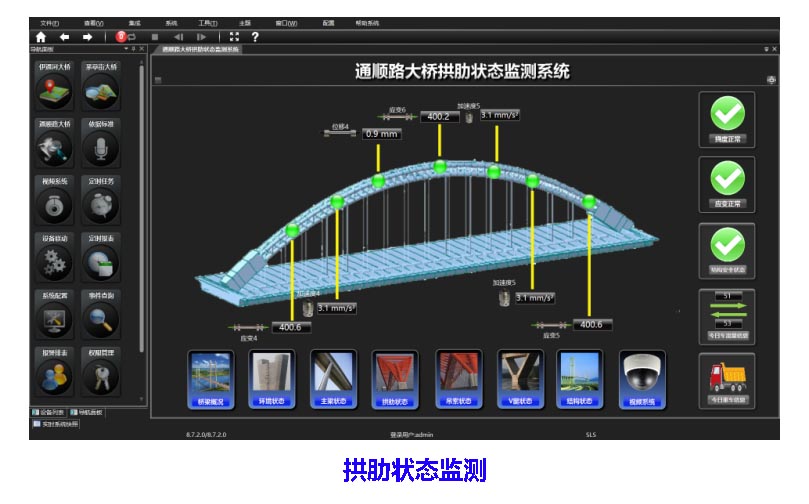Click the back arrow in the toolbar

coord(65,37)
